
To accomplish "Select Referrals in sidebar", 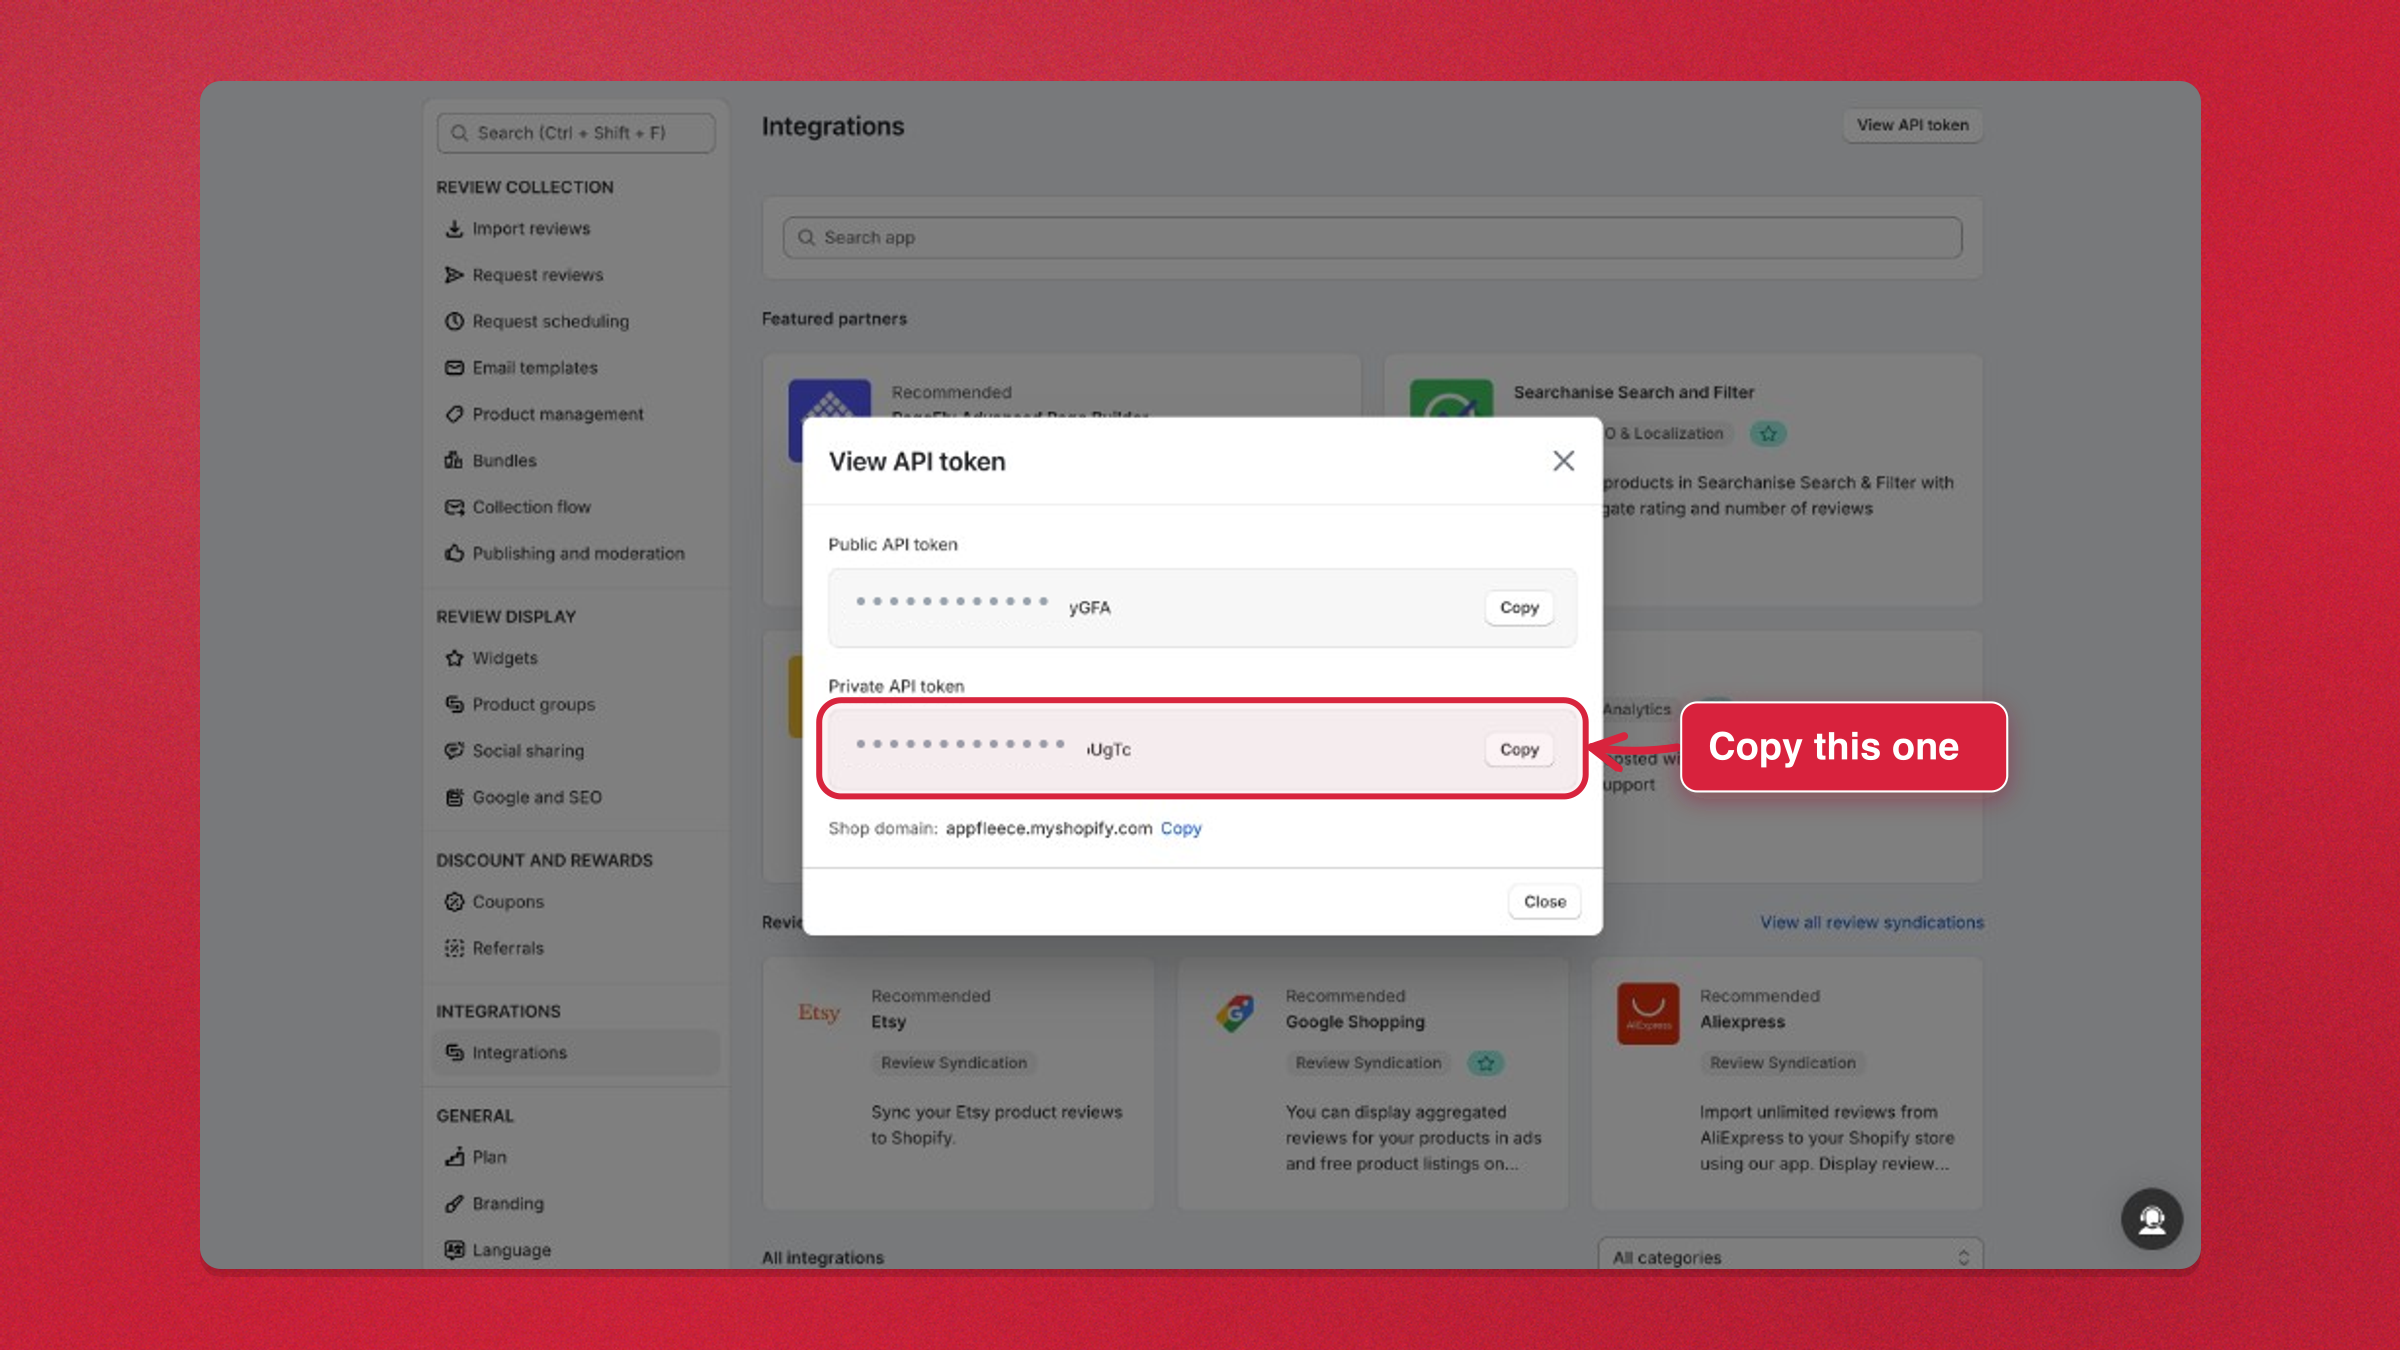I will 508,948.
